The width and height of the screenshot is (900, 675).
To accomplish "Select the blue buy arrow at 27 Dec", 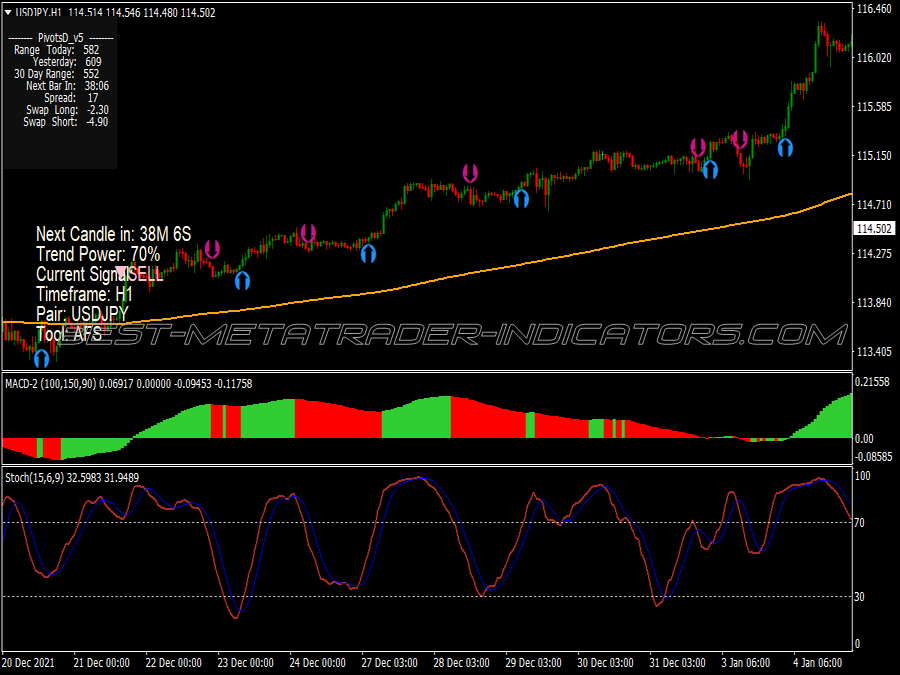I will [x=368, y=254].
